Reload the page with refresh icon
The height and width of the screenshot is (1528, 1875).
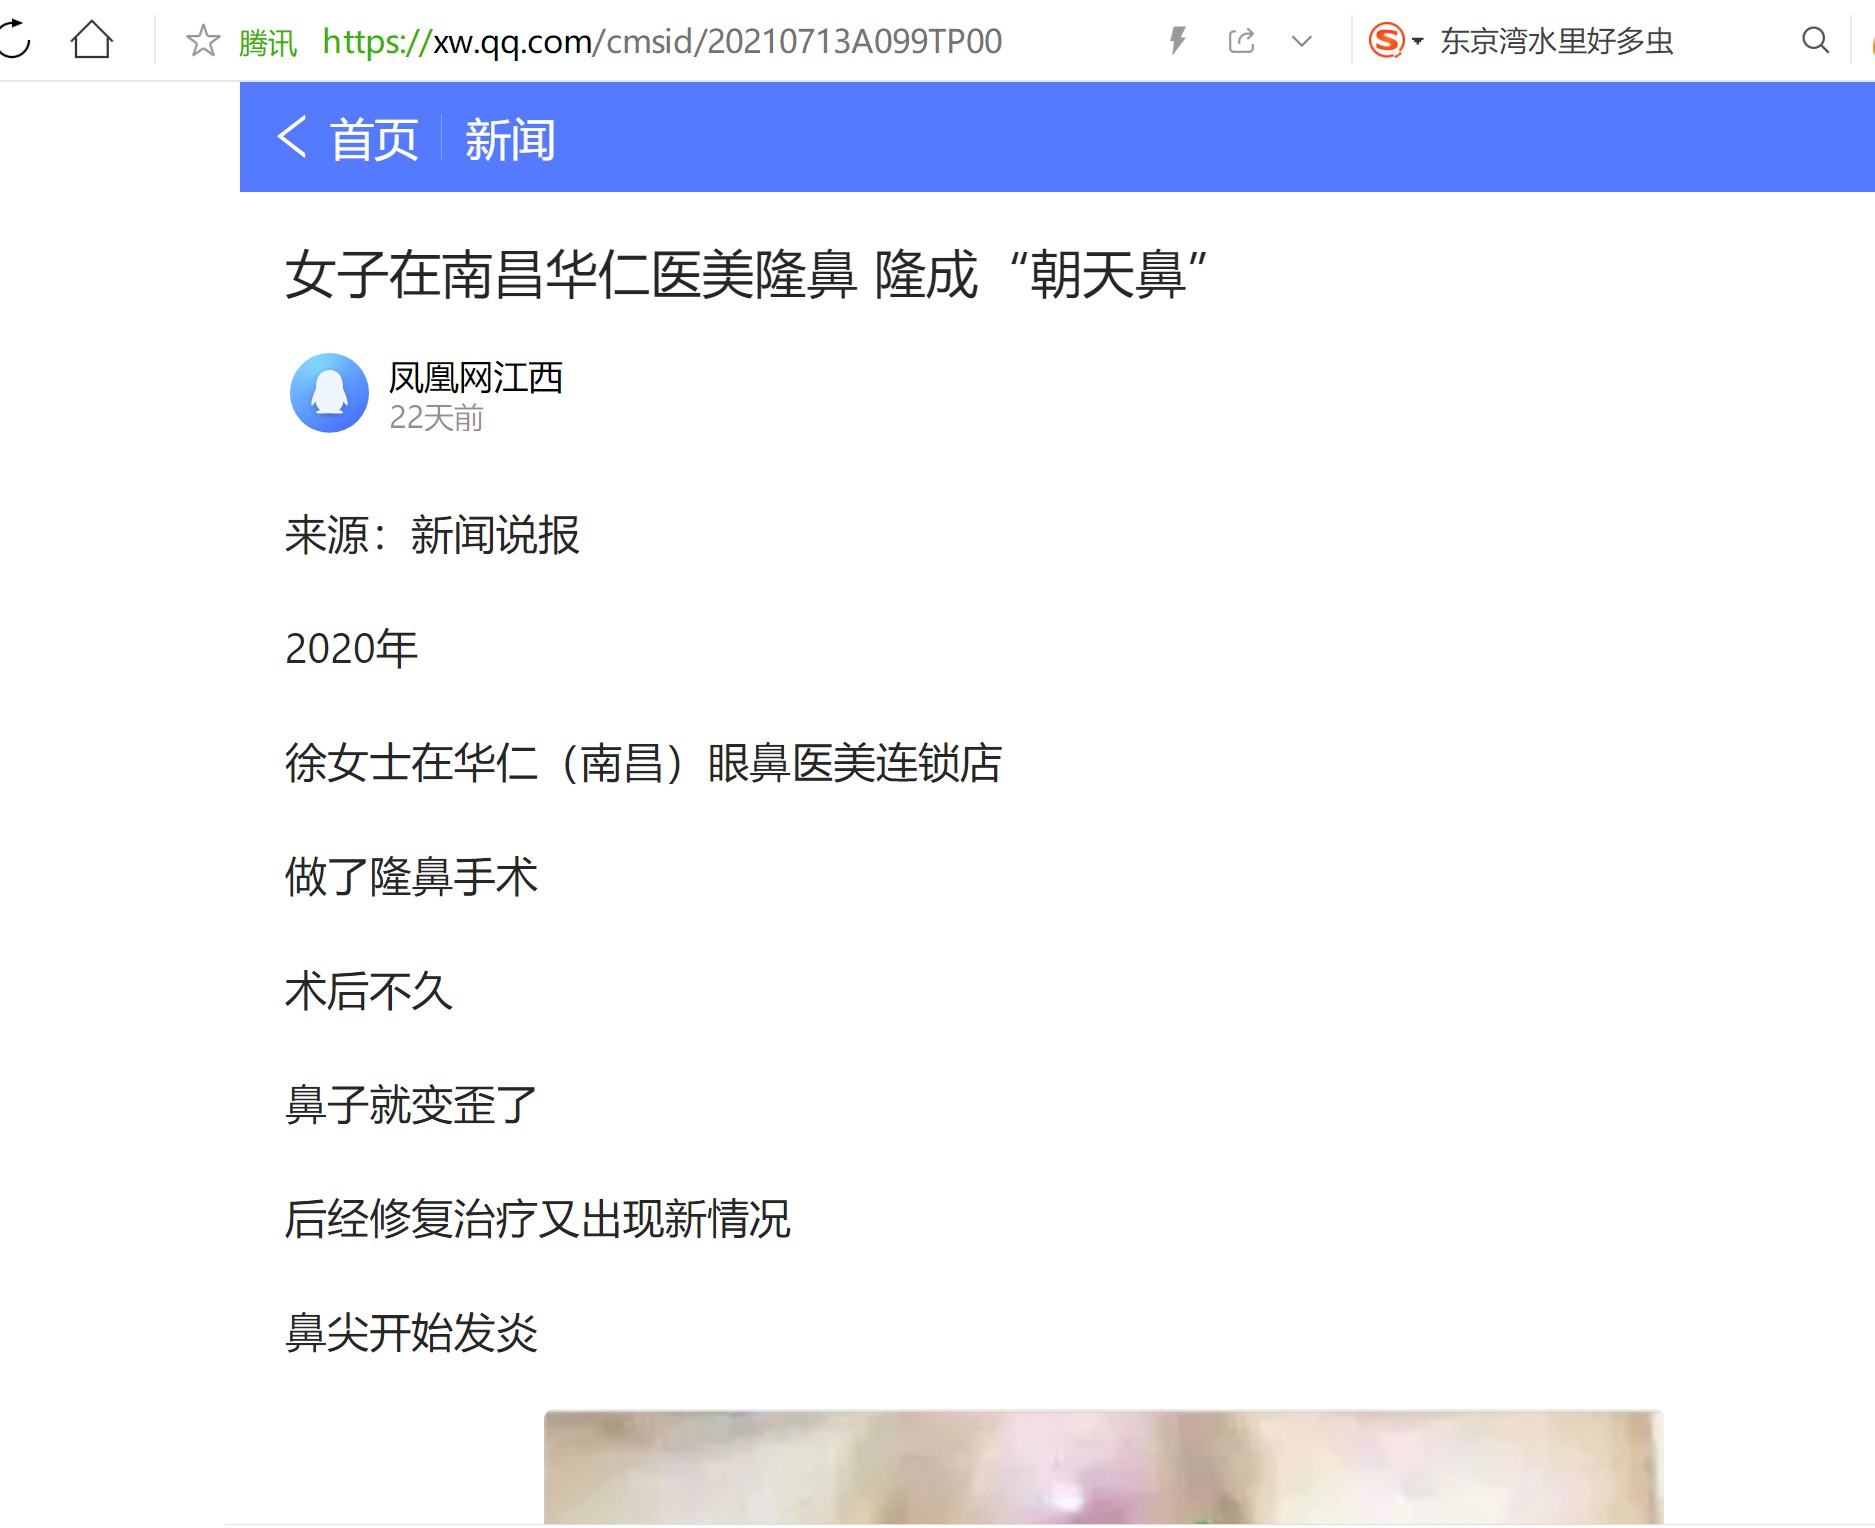point(14,40)
